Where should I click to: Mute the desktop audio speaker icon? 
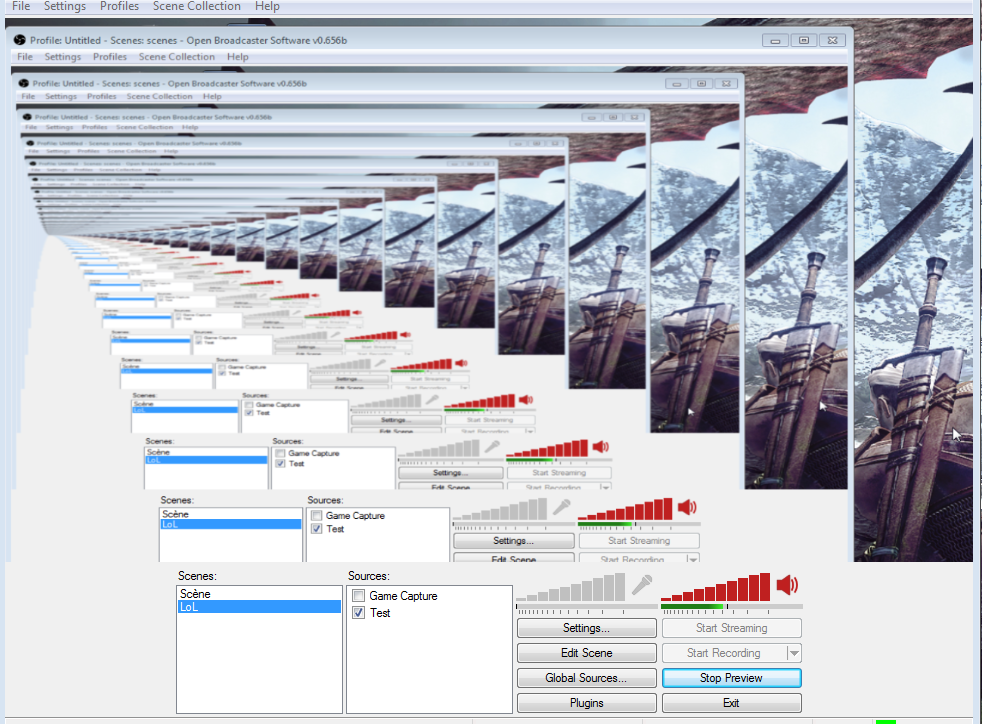(787, 586)
